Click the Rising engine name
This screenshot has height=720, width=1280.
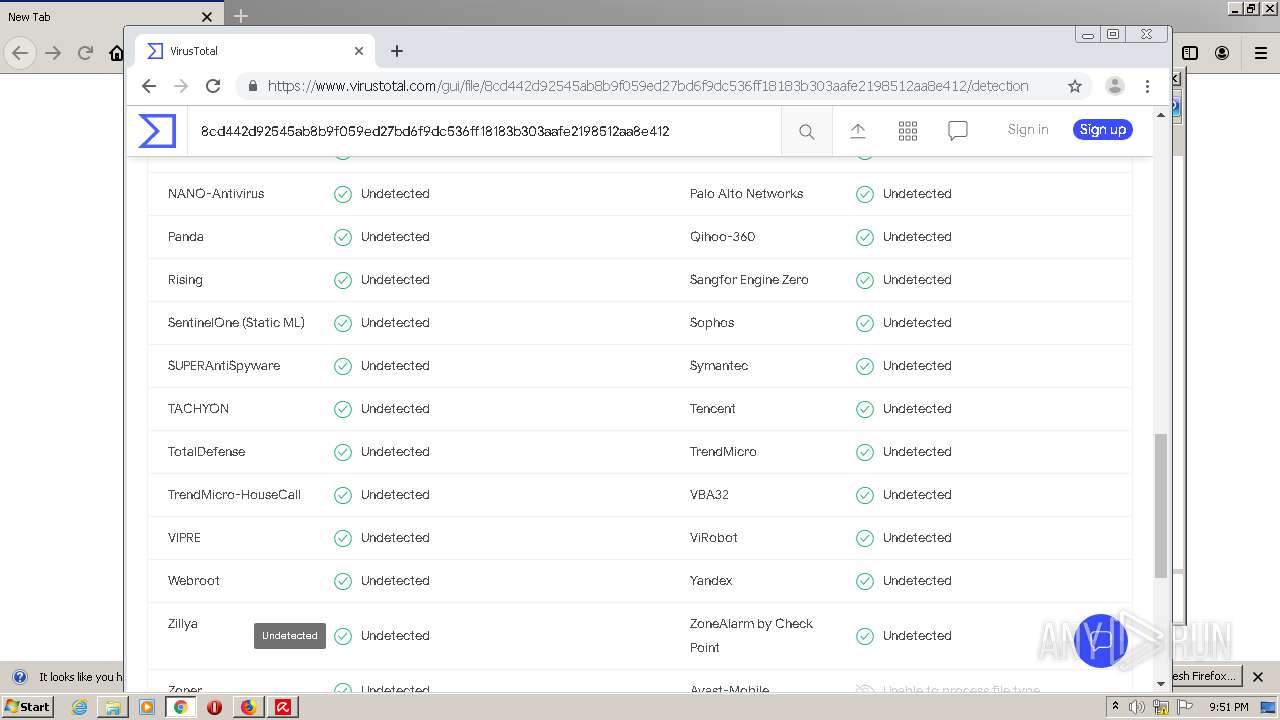(x=185, y=280)
